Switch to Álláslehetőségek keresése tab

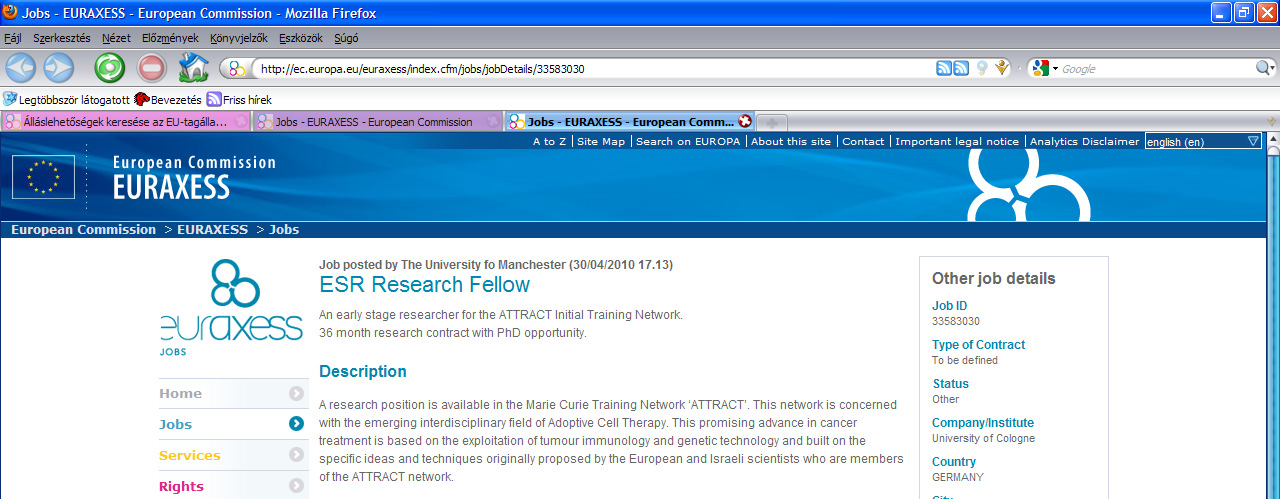125,122
